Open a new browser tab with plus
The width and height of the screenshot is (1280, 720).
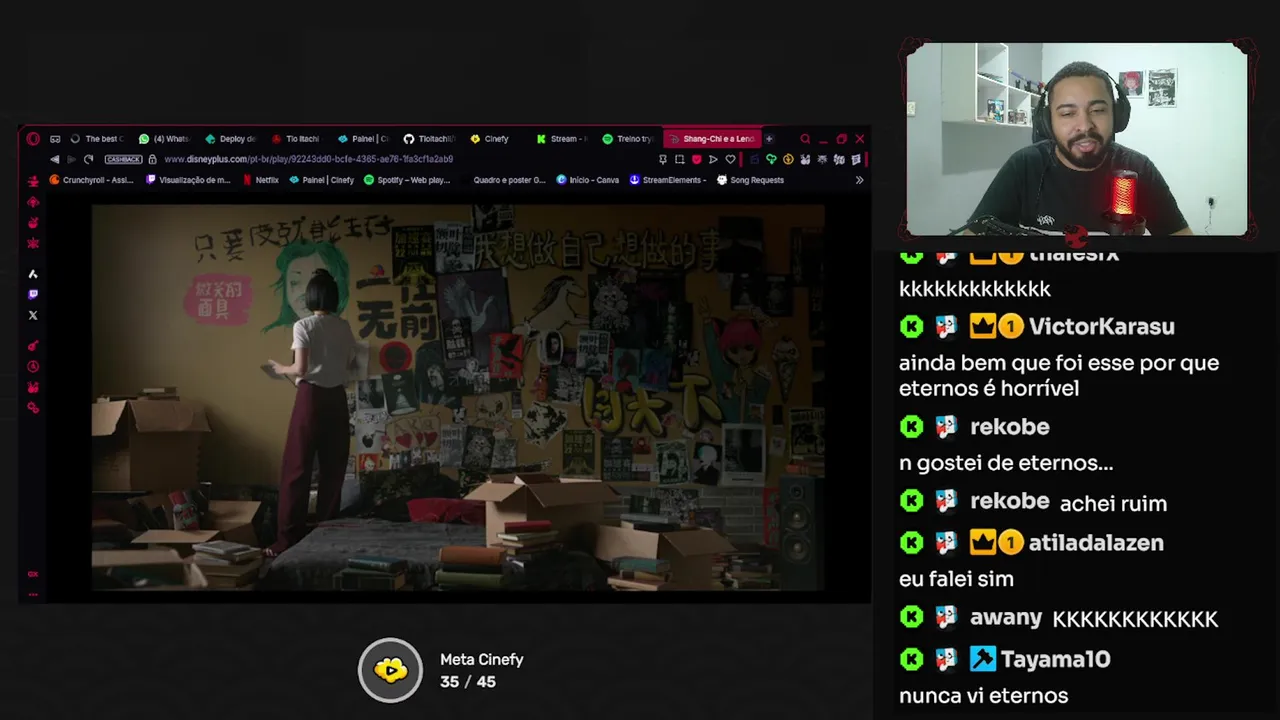(769, 139)
